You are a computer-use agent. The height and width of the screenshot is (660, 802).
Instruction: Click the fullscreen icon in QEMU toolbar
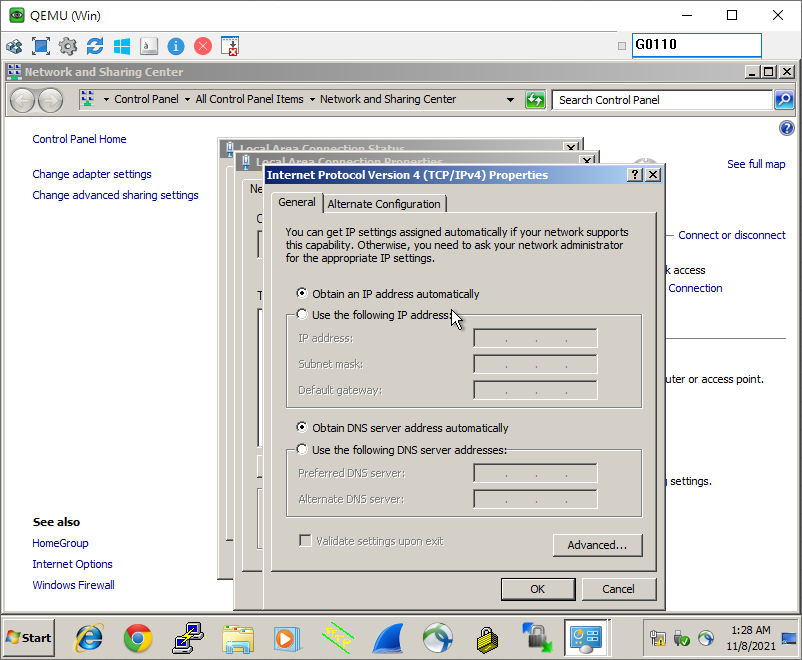pos(41,46)
